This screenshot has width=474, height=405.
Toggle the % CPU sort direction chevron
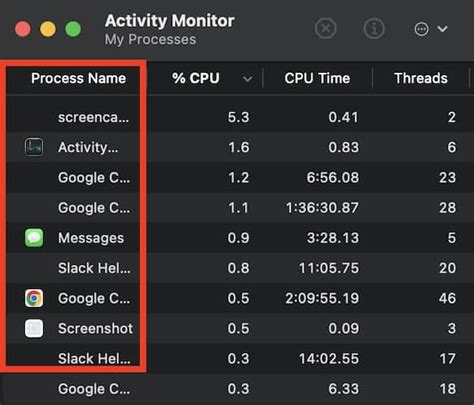click(247, 79)
